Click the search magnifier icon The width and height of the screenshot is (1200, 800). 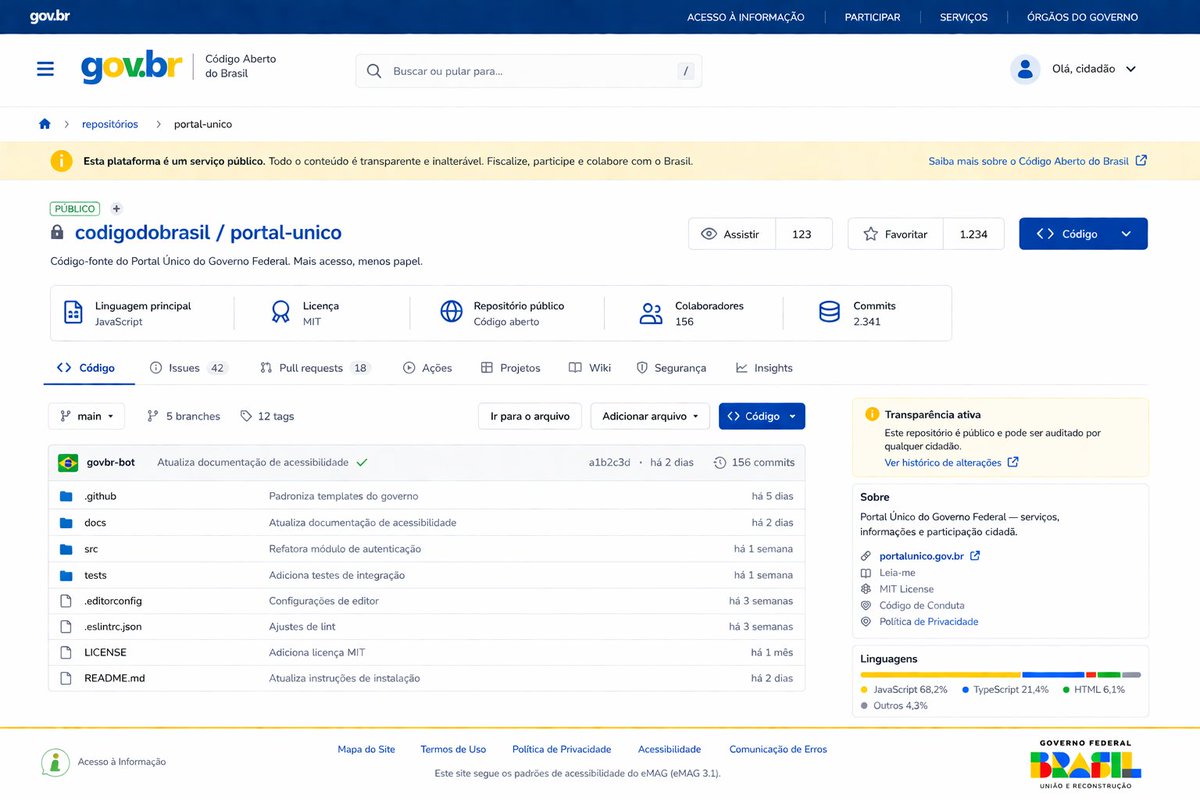point(374,71)
